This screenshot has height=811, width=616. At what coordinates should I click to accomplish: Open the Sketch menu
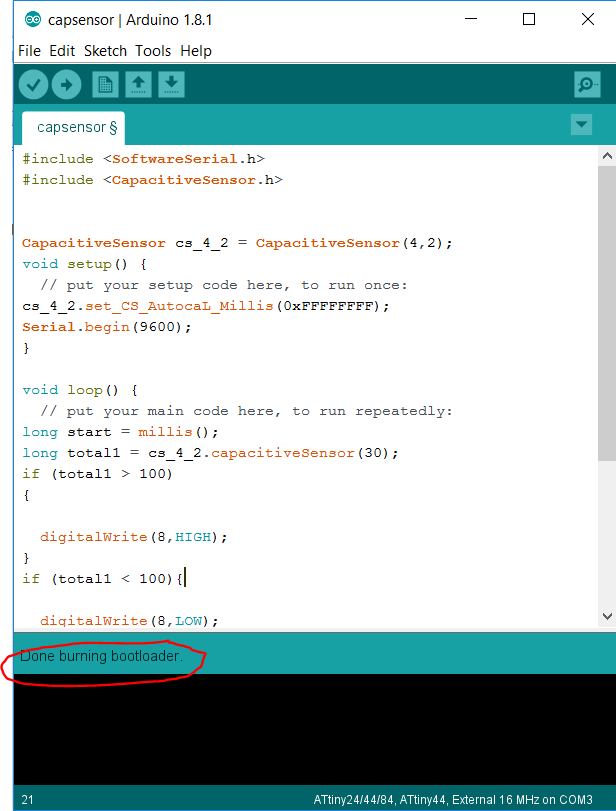click(x=106, y=51)
